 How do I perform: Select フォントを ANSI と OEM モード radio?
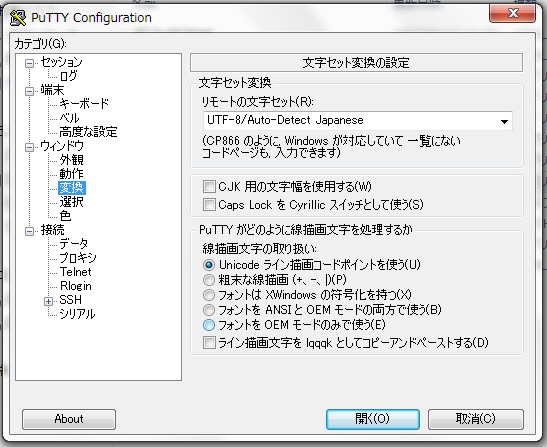coord(209,310)
